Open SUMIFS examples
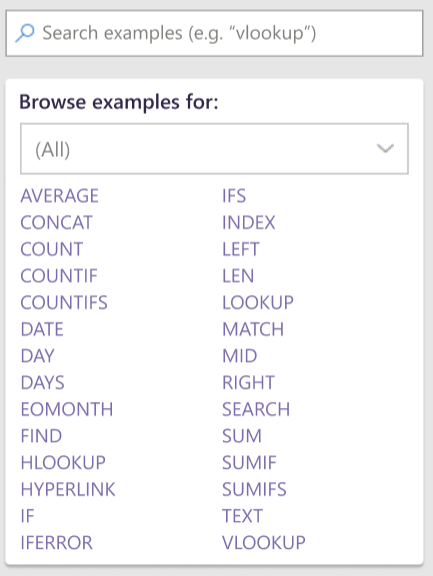 pyautogui.click(x=254, y=489)
